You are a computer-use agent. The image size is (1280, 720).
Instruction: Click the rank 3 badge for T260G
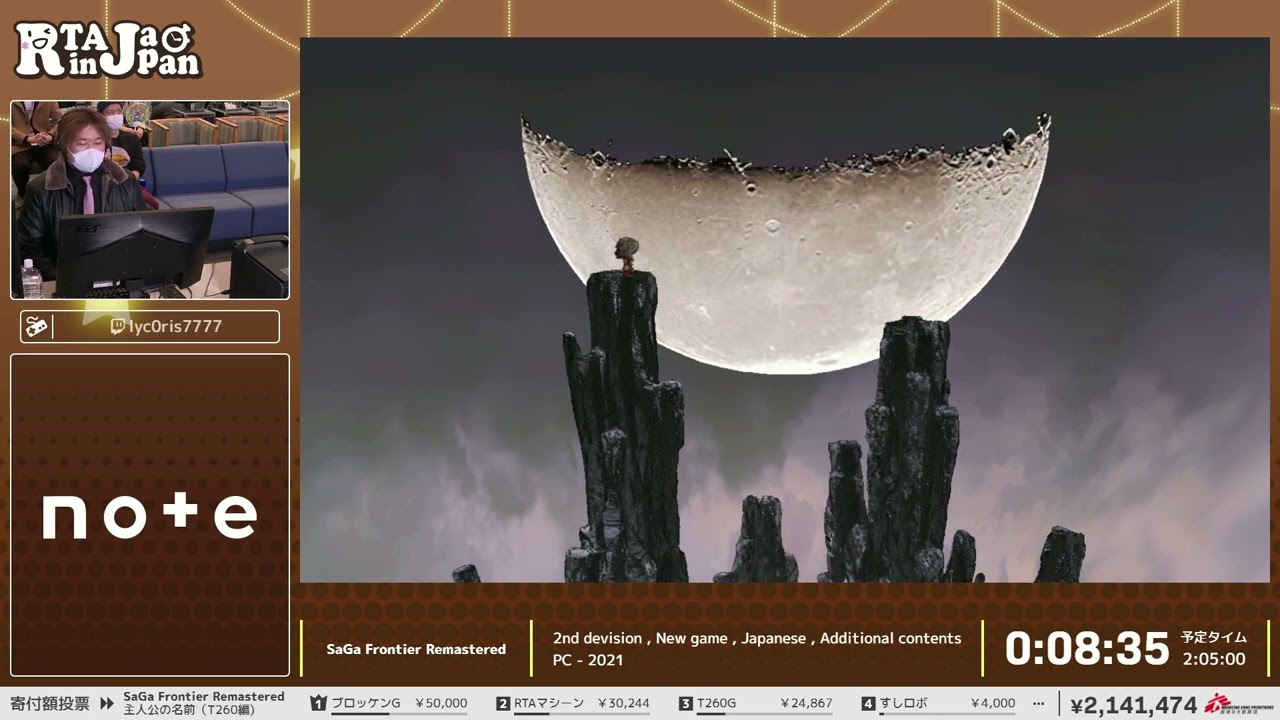point(685,704)
